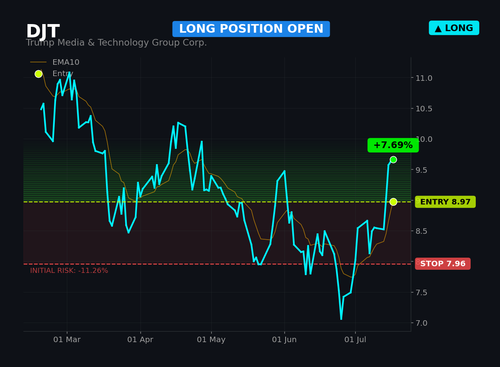Click the yellow entry point dot on the entry line

click(x=393, y=202)
